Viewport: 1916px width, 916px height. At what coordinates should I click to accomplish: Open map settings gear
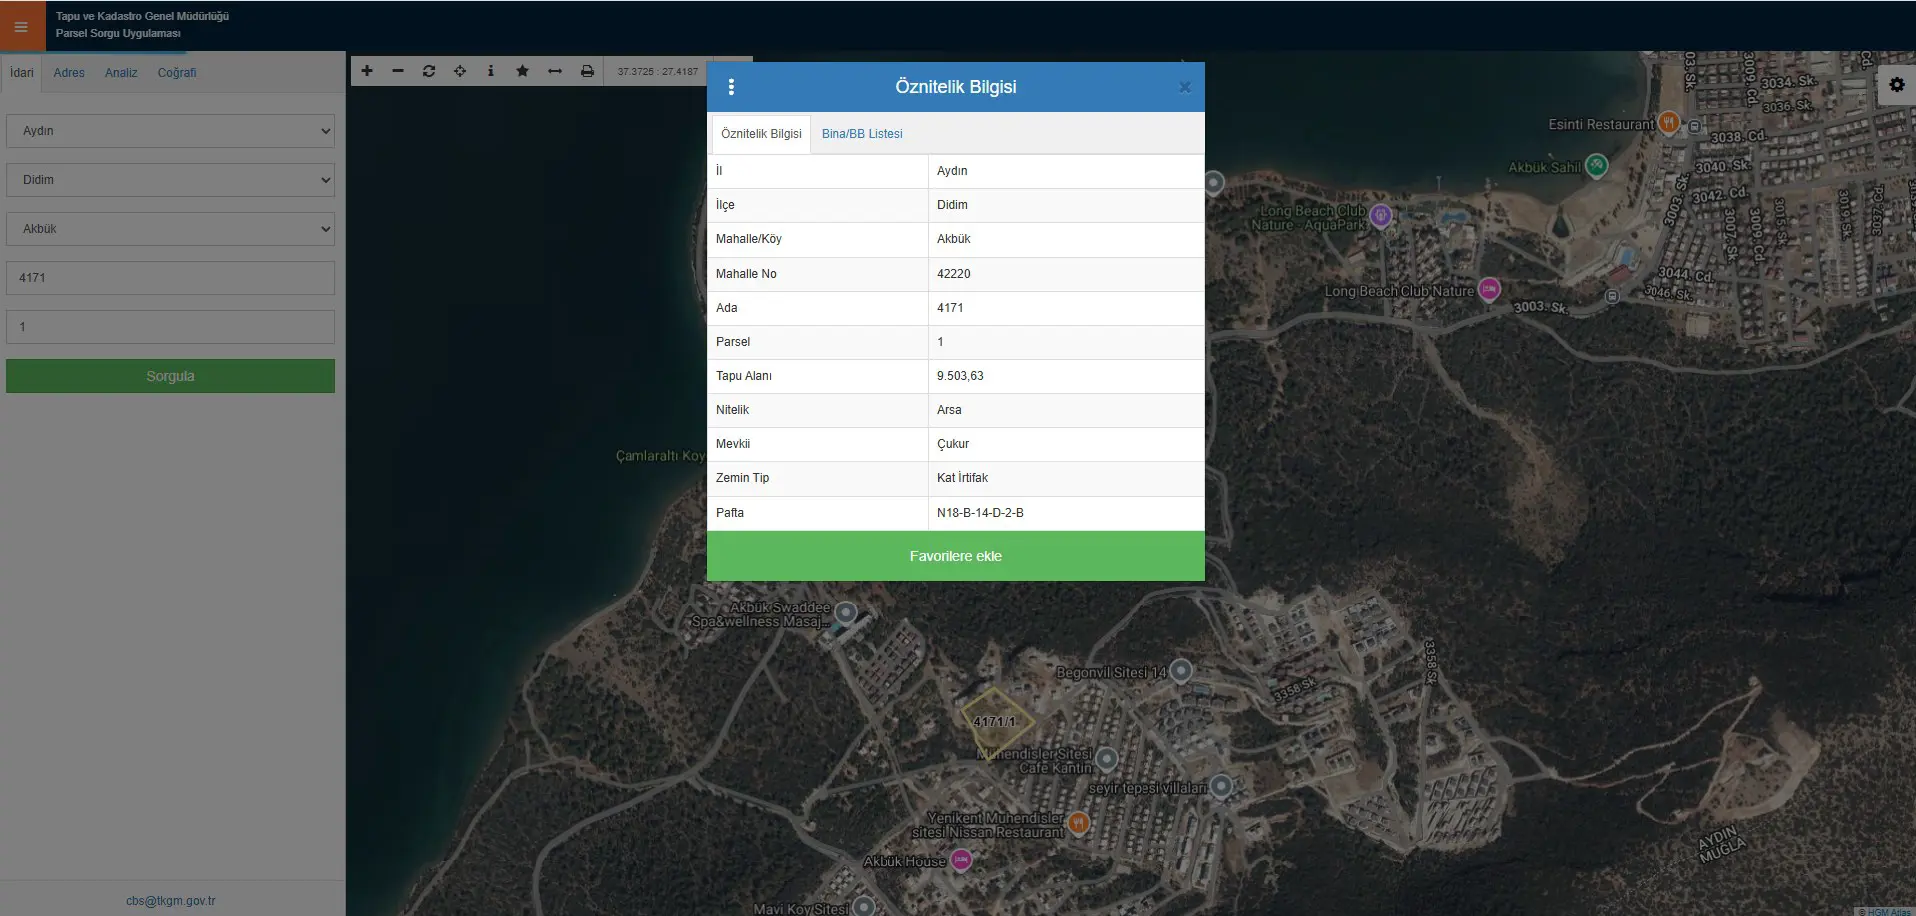[x=1896, y=85]
